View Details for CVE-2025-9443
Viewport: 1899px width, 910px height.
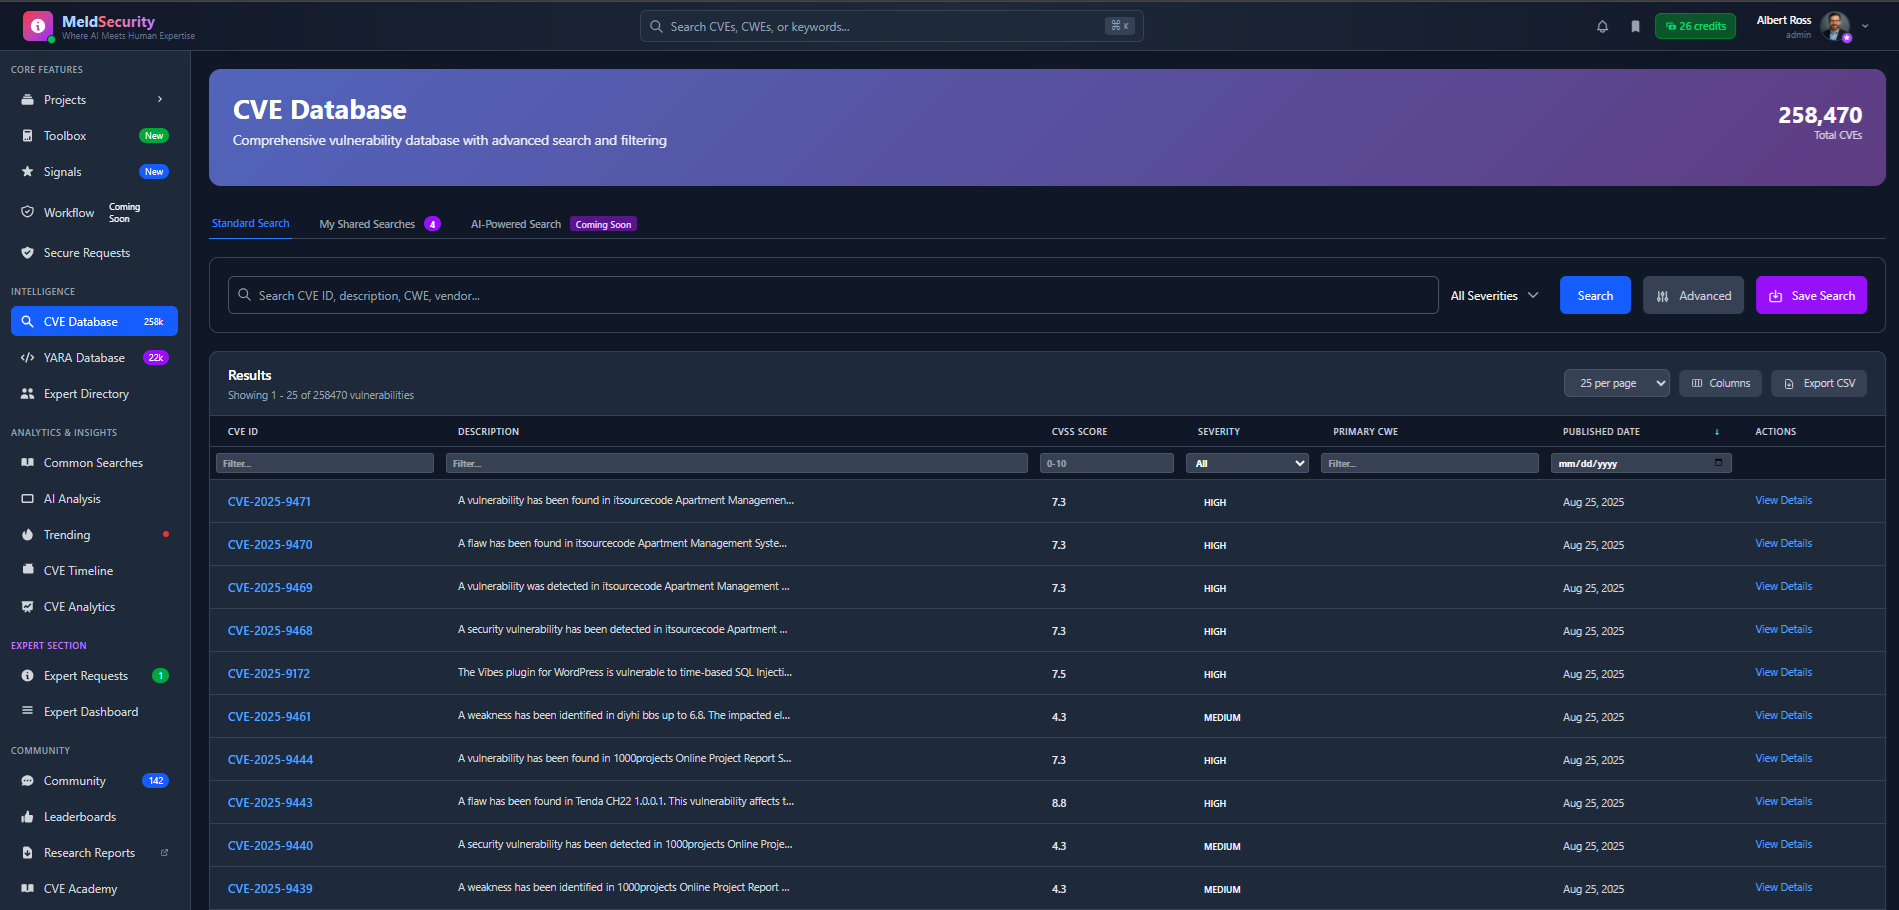tap(1783, 801)
